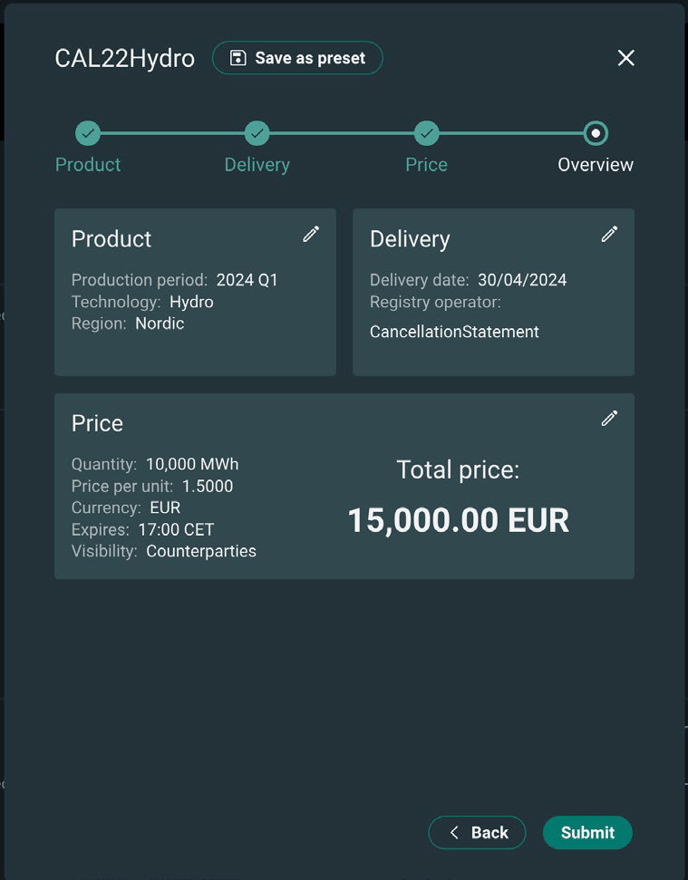Image resolution: width=688 pixels, height=880 pixels.
Task: Select the Product step checkmark circle
Action: [x=88, y=133]
